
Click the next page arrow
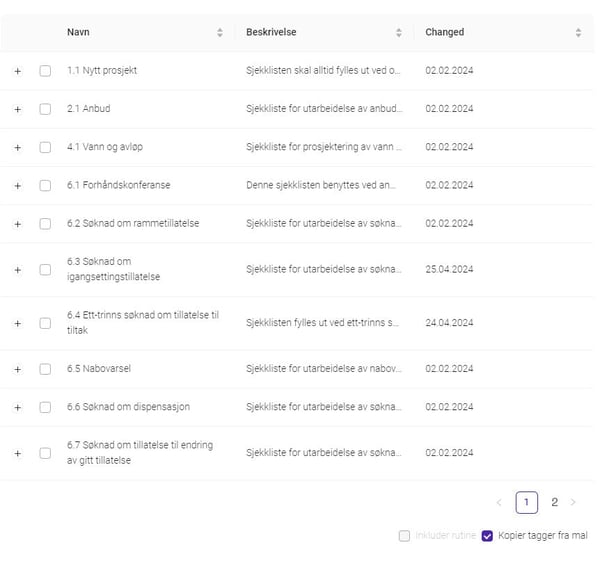coord(574,502)
